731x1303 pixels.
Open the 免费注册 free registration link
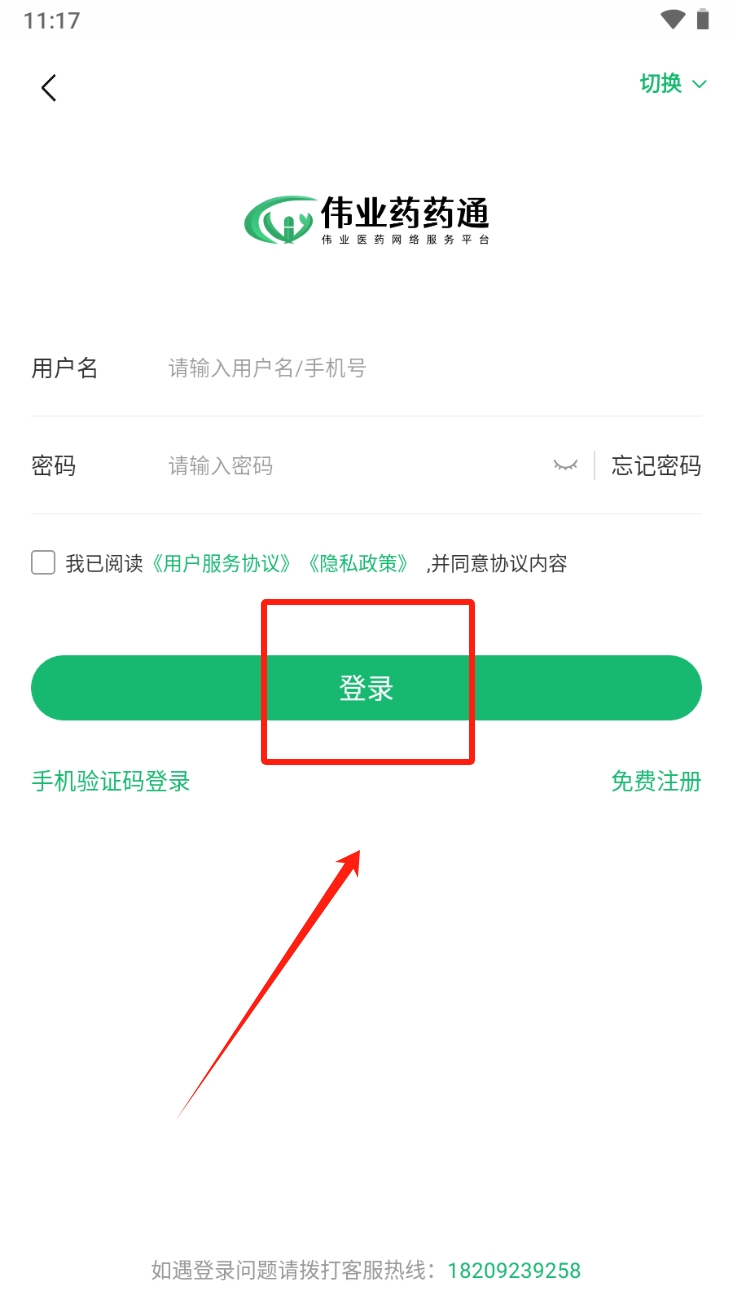(656, 781)
